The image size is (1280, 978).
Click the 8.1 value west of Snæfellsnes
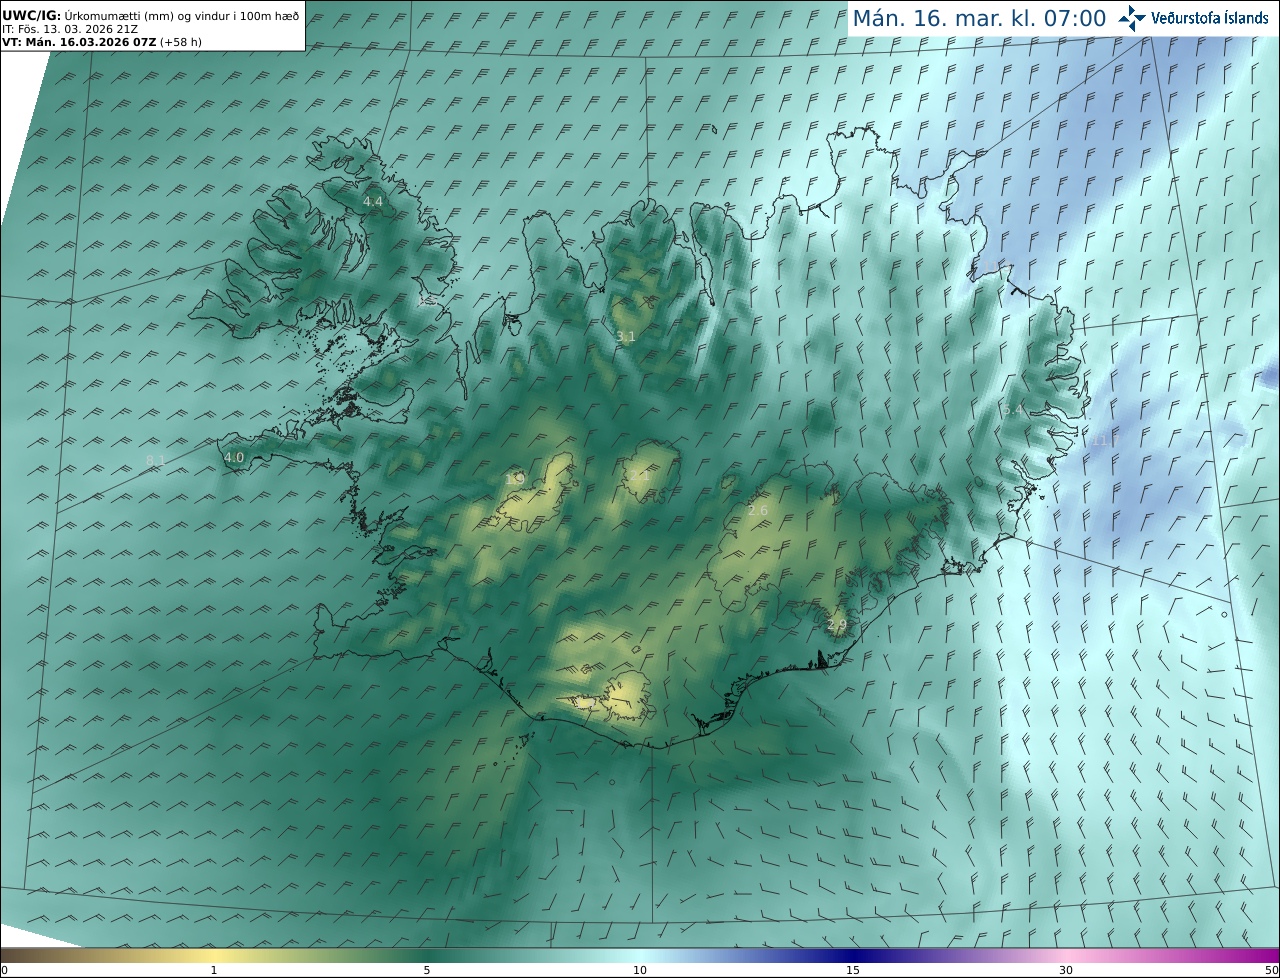(x=155, y=461)
